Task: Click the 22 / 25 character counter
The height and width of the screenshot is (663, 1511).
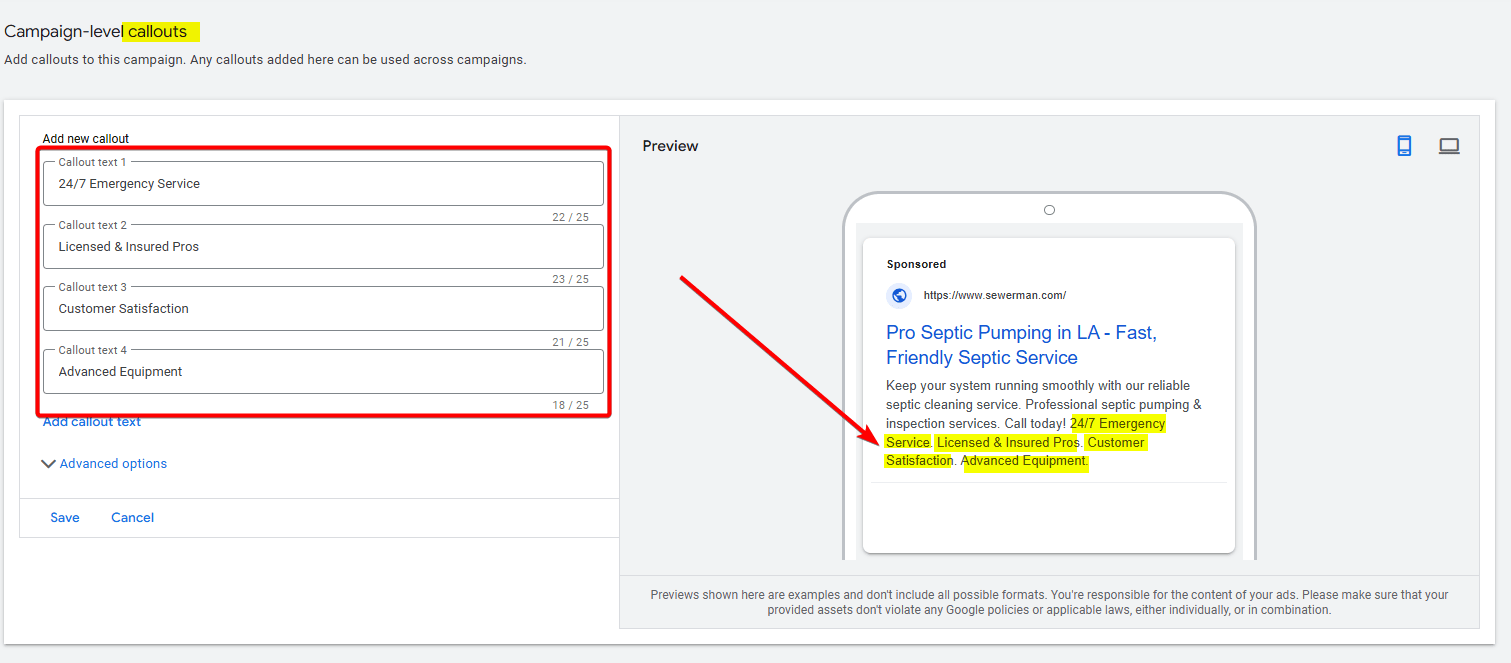Action: (570, 217)
